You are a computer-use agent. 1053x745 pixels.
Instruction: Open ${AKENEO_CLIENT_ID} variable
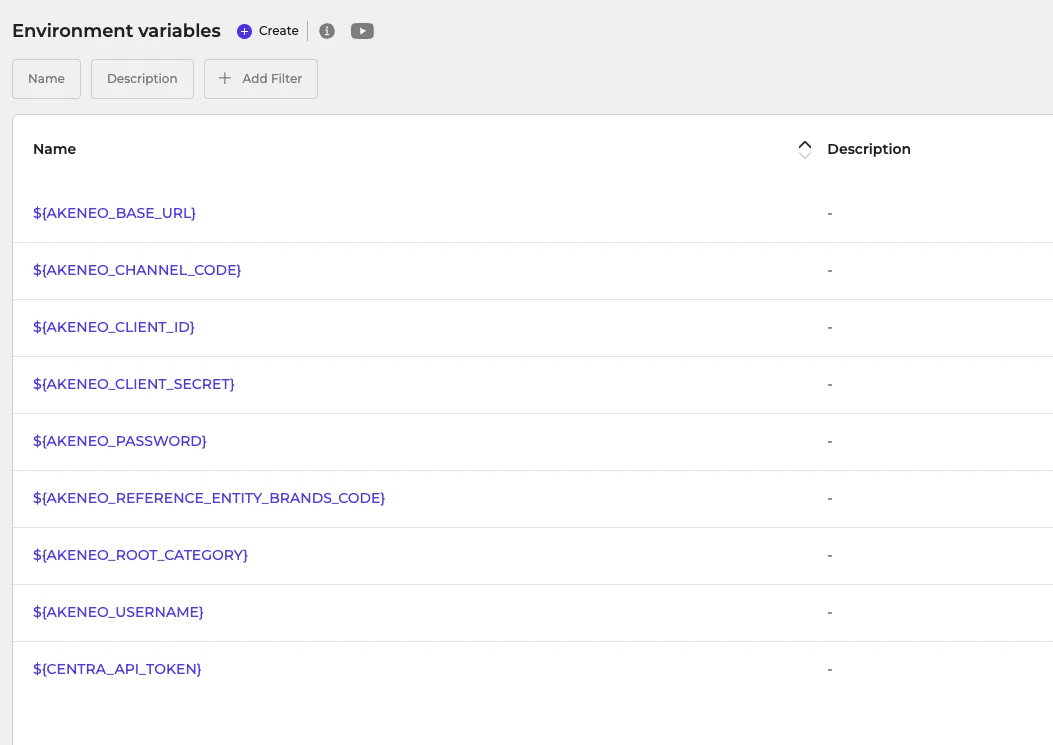113,327
